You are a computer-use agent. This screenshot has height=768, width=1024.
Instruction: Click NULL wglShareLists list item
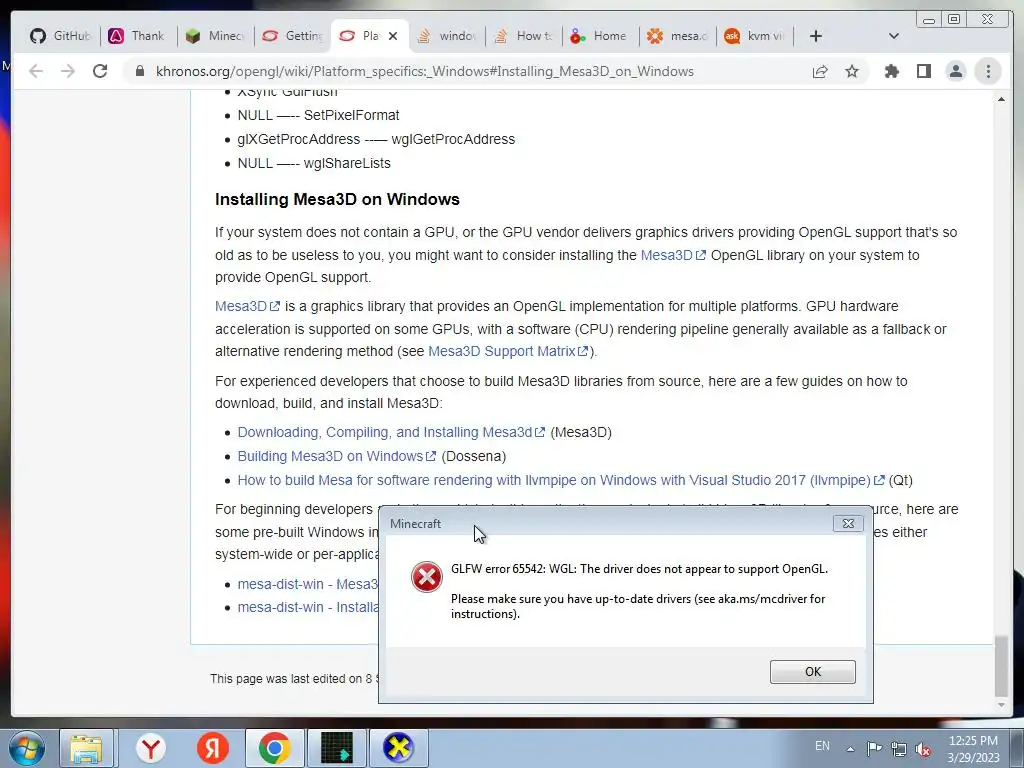(314, 163)
